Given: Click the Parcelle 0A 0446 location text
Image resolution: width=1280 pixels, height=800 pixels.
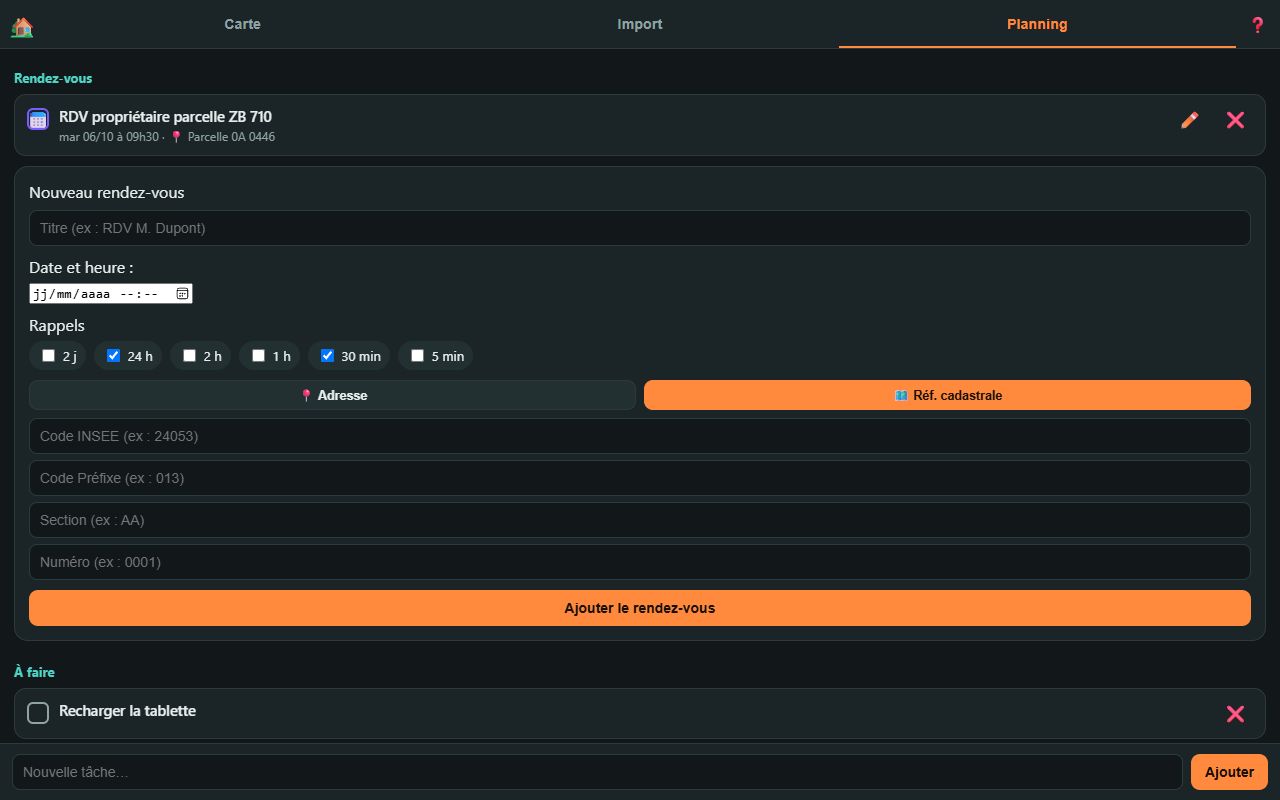Looking at the screenshot, I should pos(231,137).
